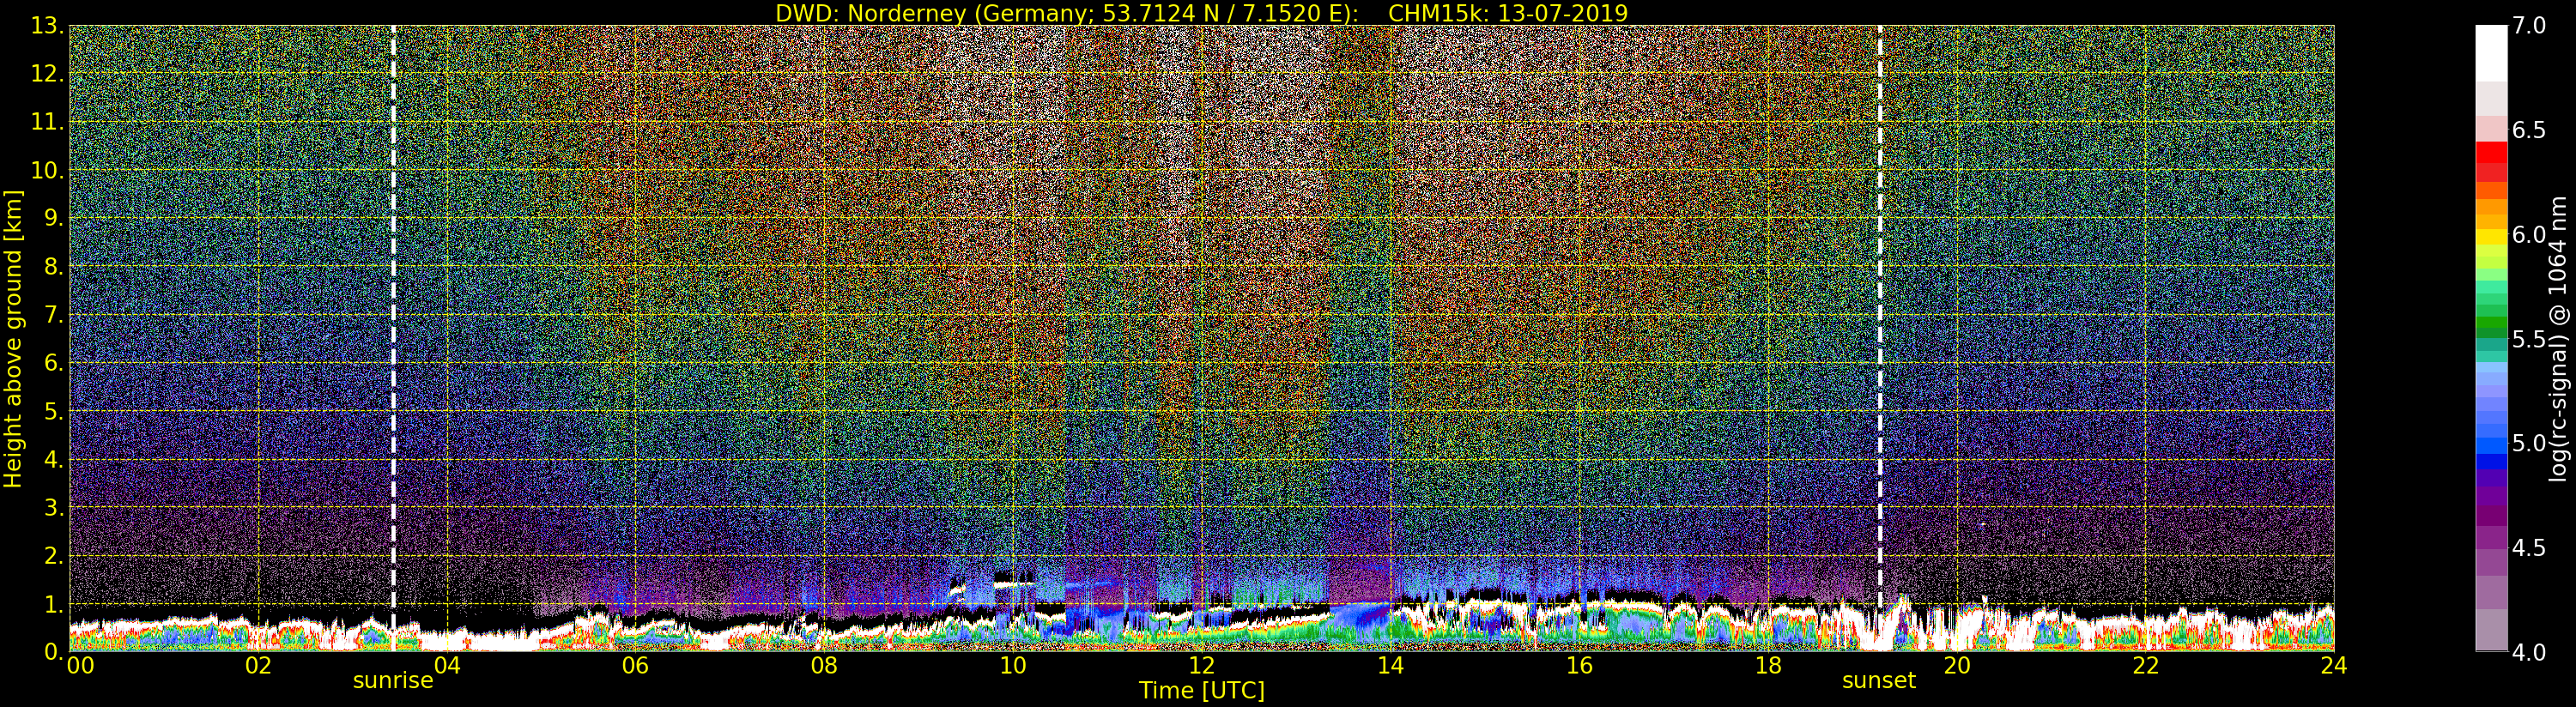Viewport: 2576px width, 707px height.
Task: Click the 'sunrise' label below the axis
Action: pyautogui.click(x=393, y=681)
